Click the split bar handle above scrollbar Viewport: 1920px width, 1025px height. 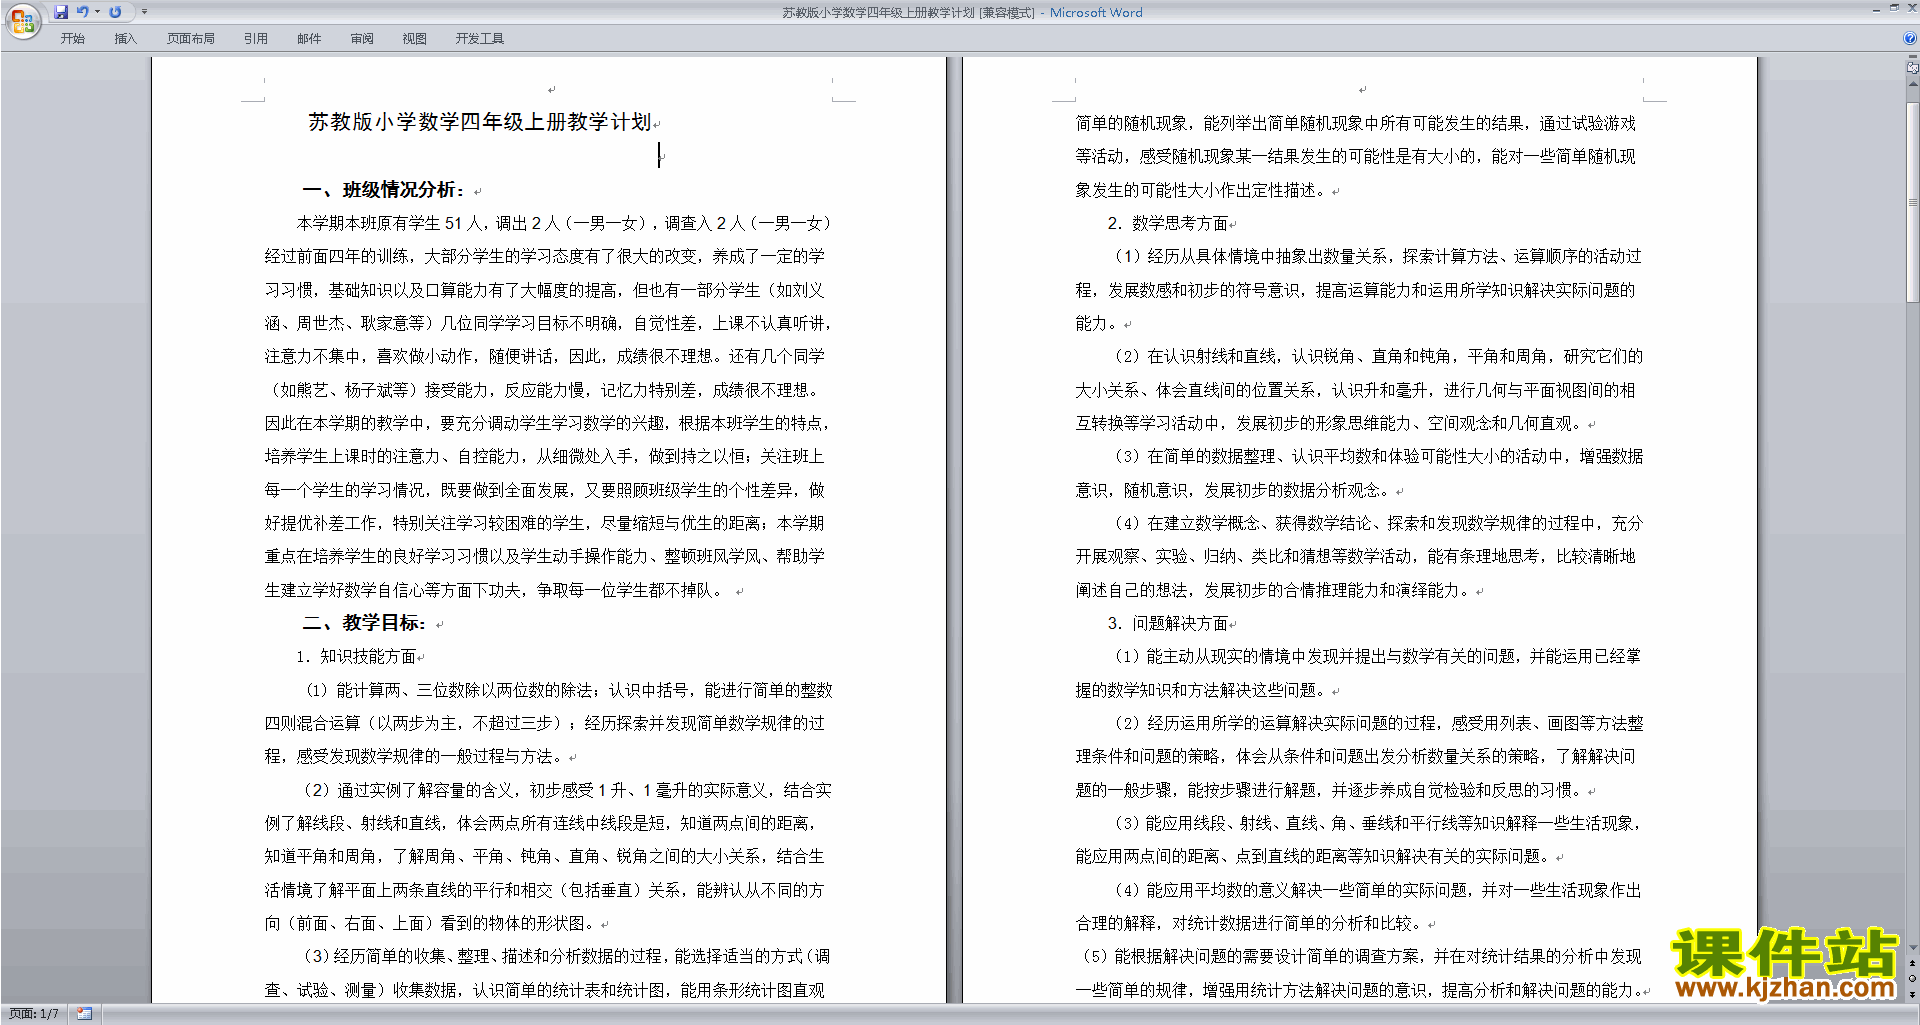(x=1913, y=58)
